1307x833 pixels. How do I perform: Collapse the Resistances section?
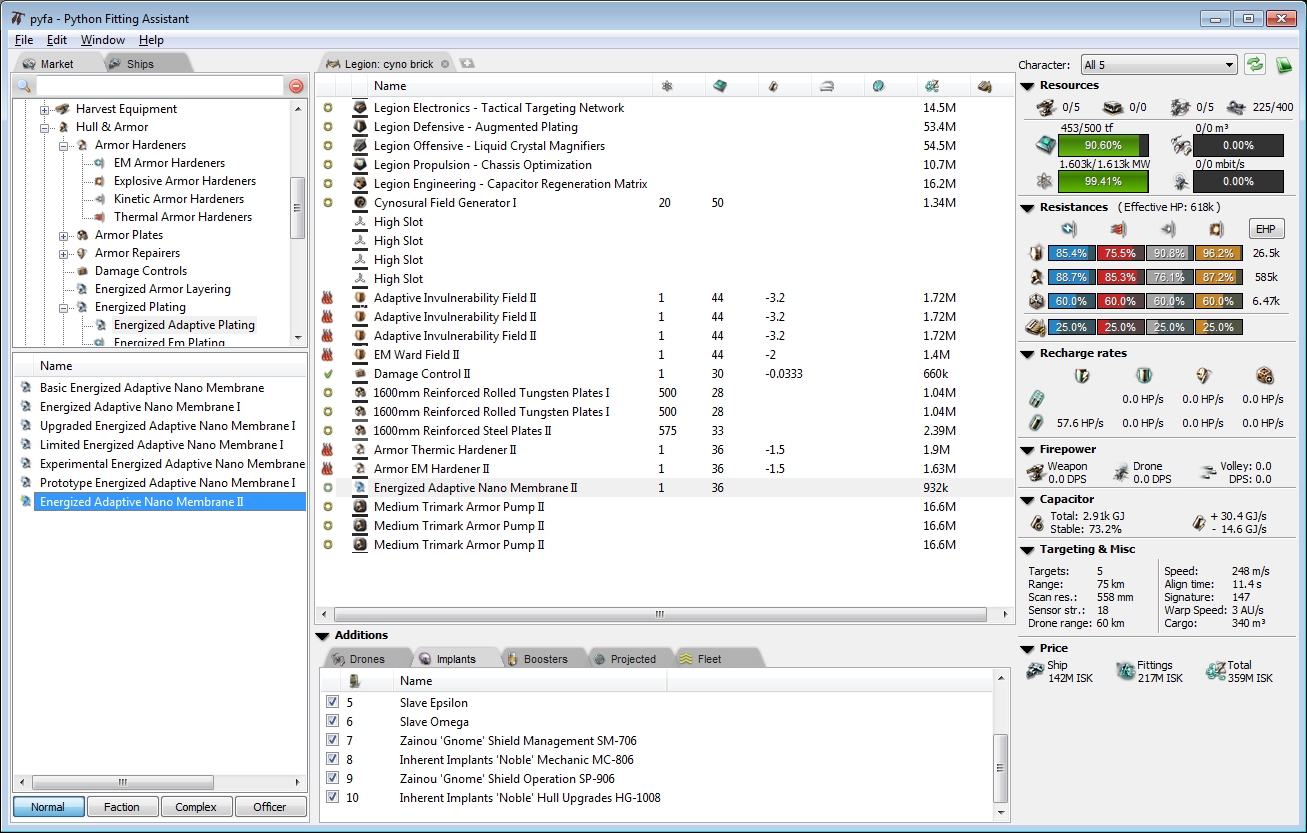(1027, 207)
